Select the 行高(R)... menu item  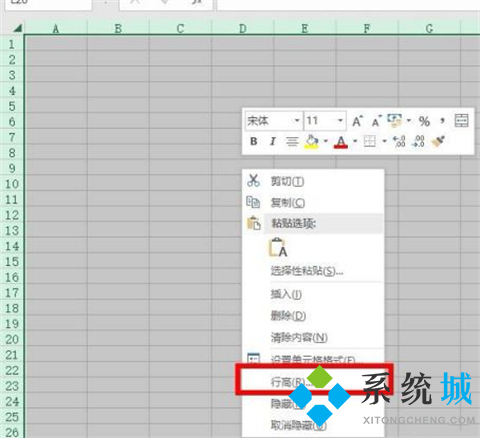click(313, 381)
